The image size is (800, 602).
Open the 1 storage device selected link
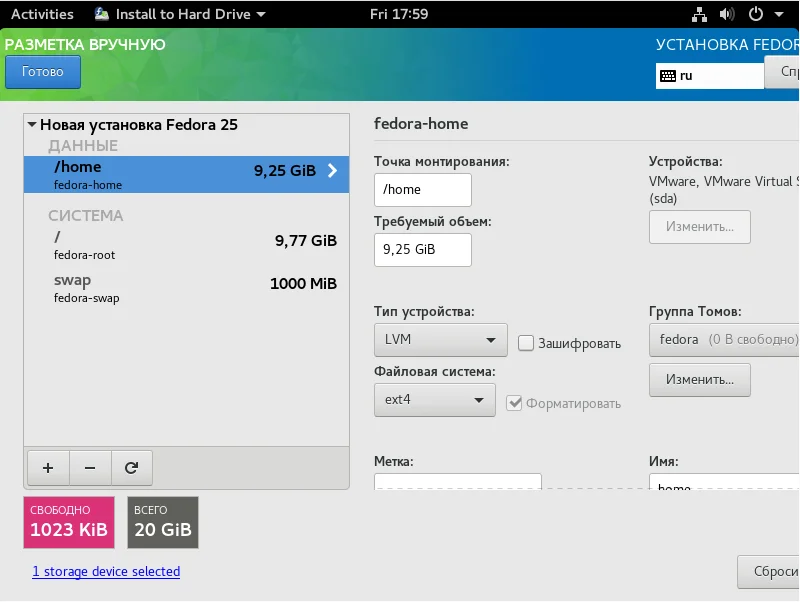[106, 572]
